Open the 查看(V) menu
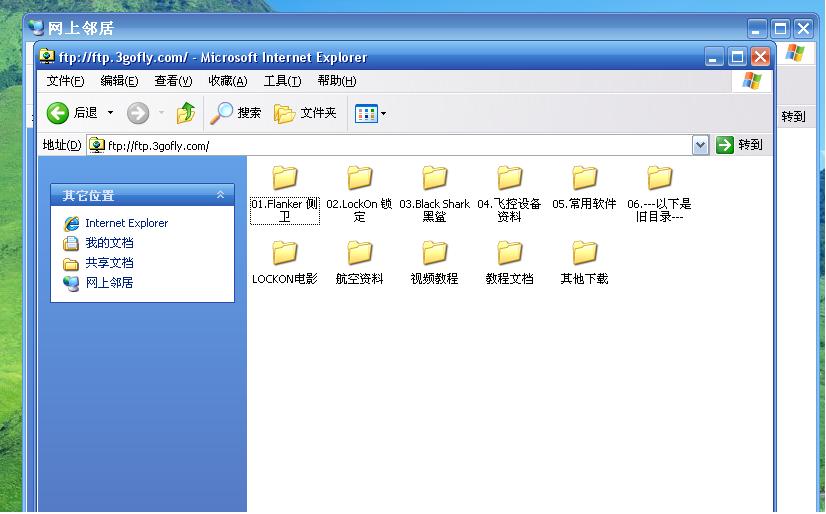826x514 pixels. coord(173,81)
